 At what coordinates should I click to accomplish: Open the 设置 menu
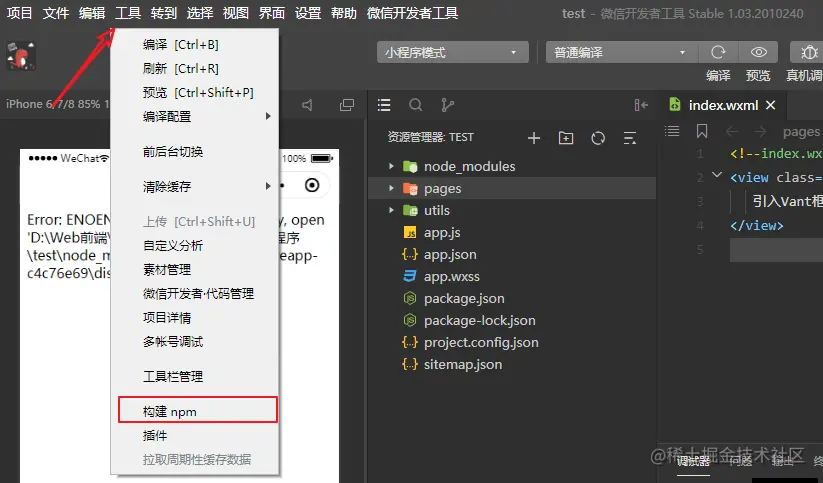[x=308, y=13]
